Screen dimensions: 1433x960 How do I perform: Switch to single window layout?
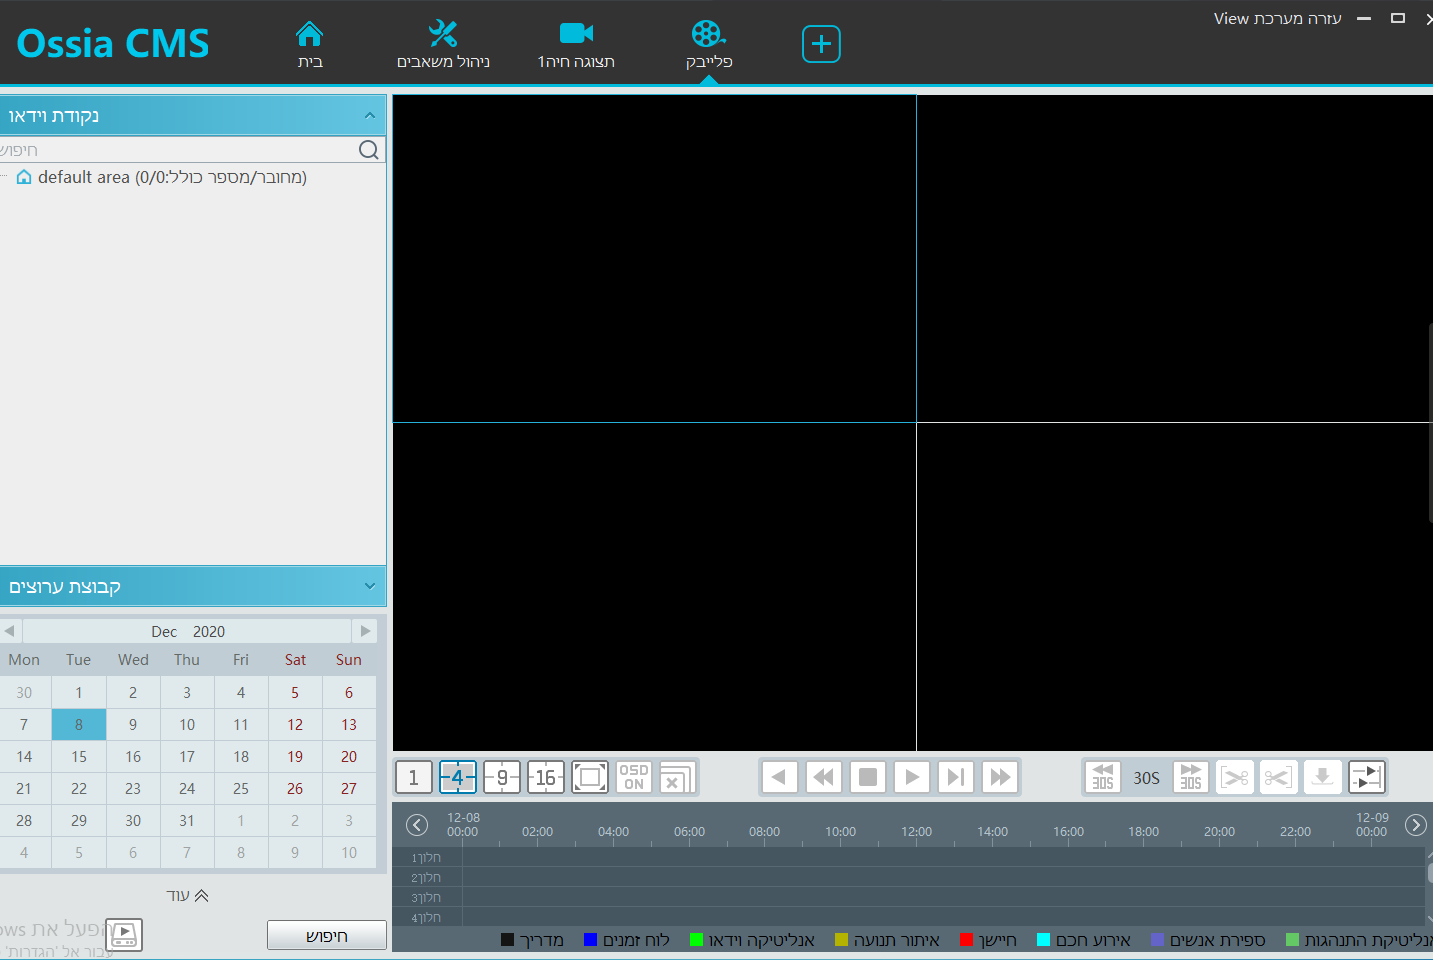tap(414, 777)
